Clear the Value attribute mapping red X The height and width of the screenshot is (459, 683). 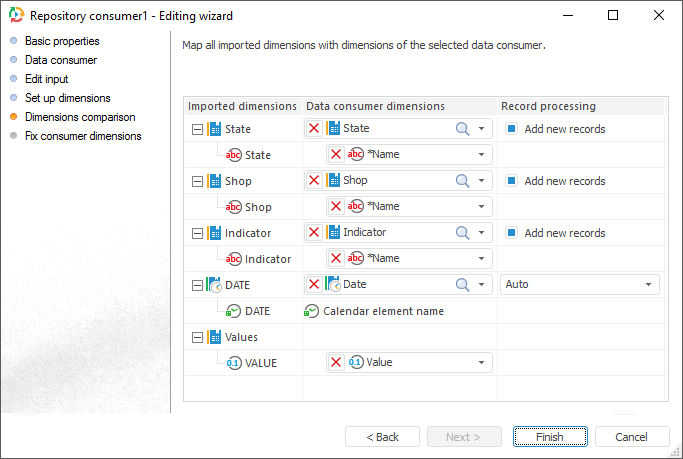pos(336,363)
